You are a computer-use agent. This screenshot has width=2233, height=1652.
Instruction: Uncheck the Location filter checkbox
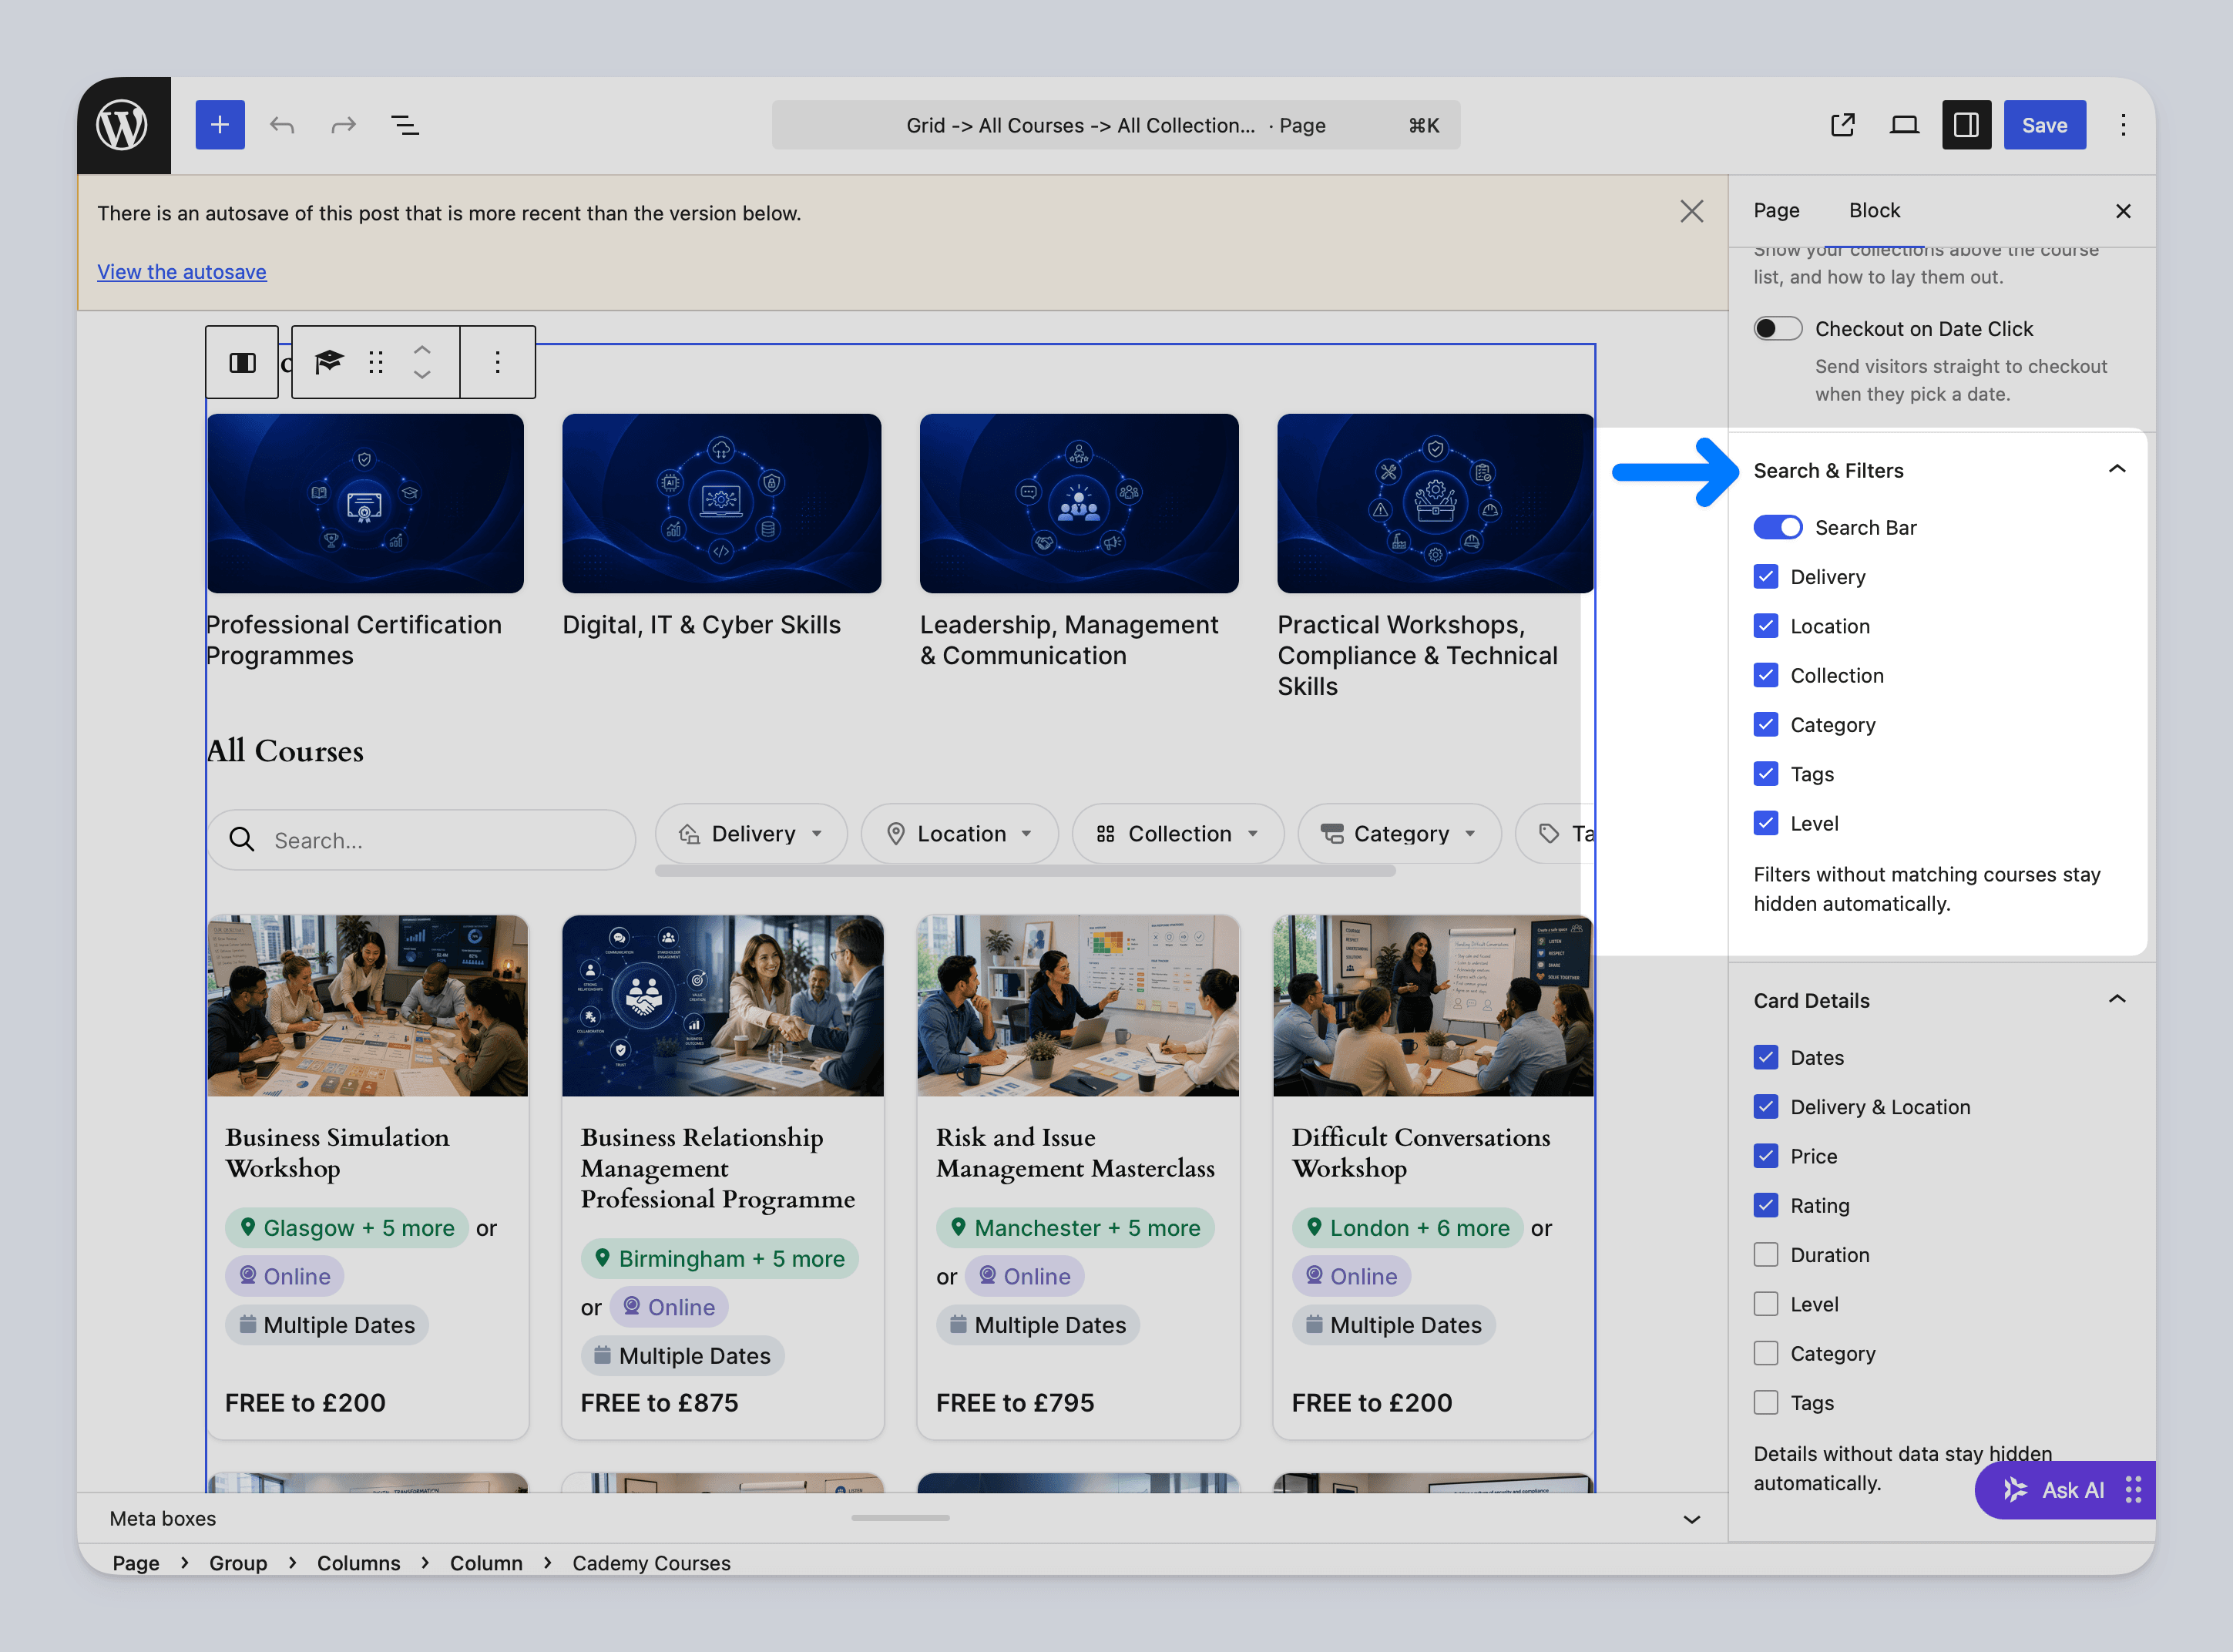[x=1766, y=626]
